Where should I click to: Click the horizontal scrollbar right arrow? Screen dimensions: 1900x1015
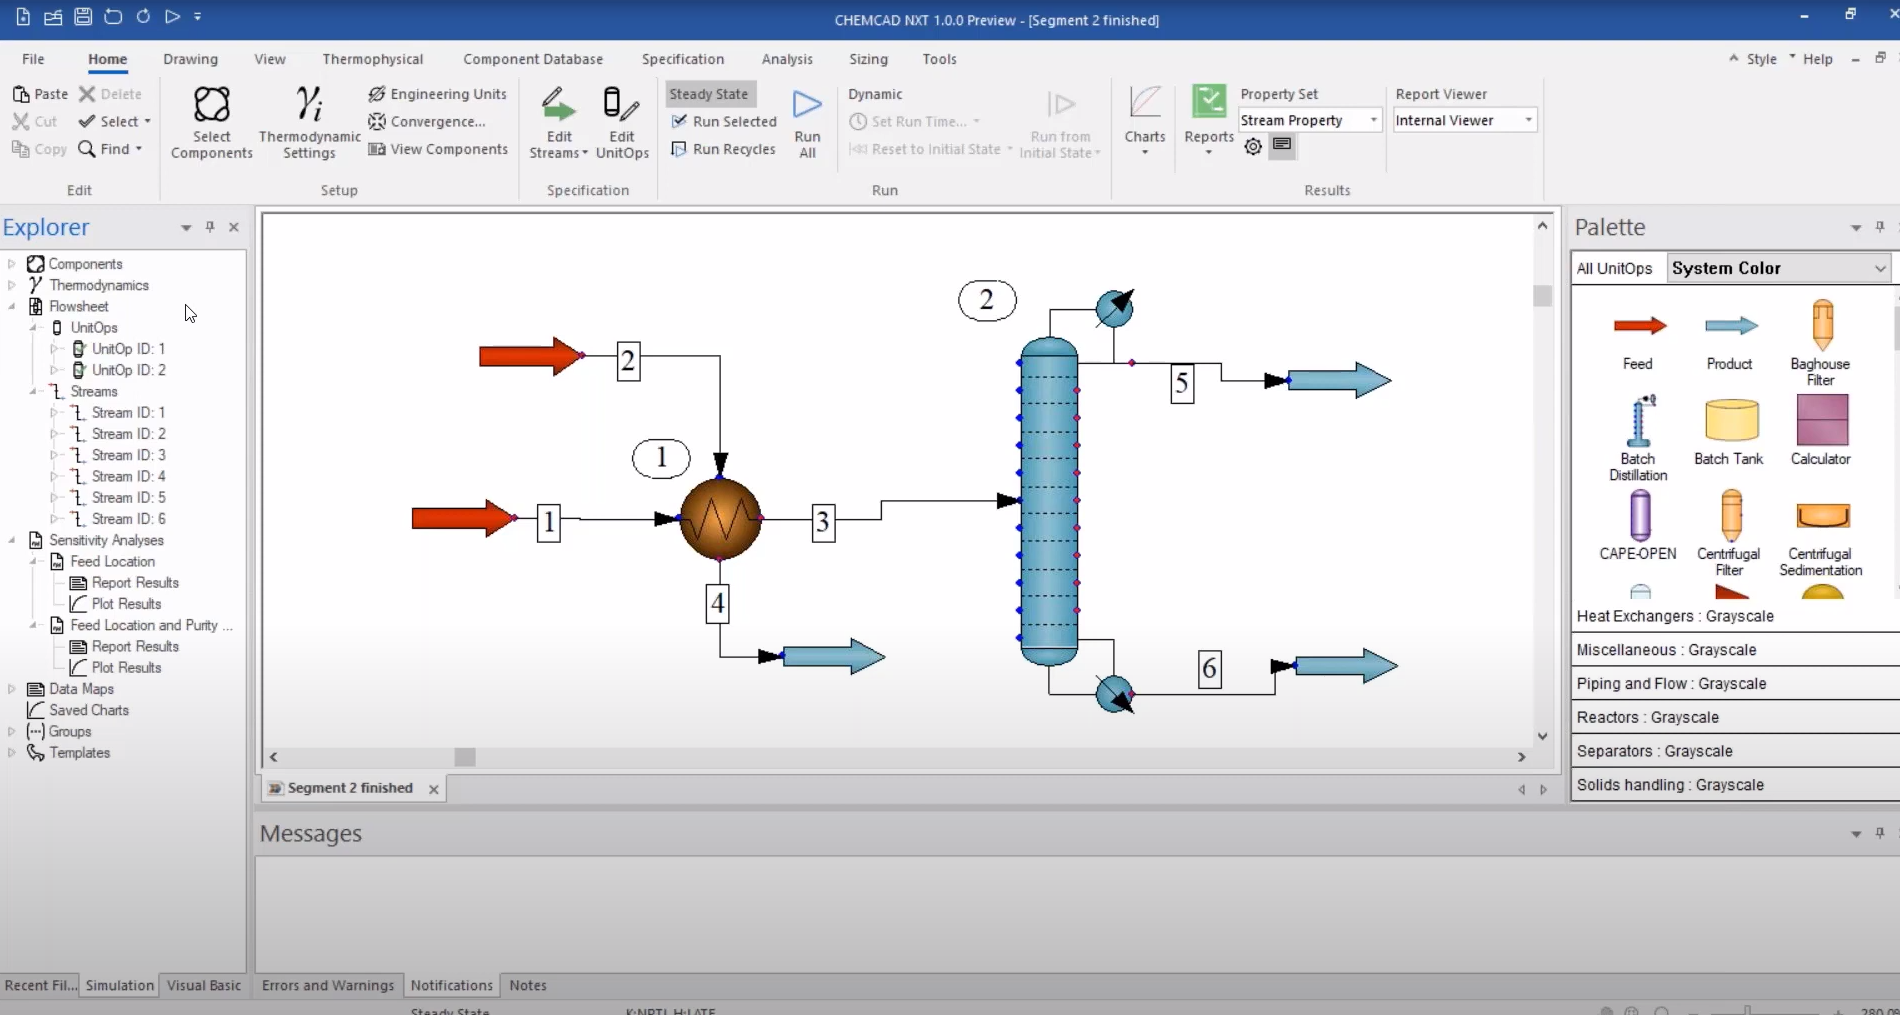[x=1522, y=757]
